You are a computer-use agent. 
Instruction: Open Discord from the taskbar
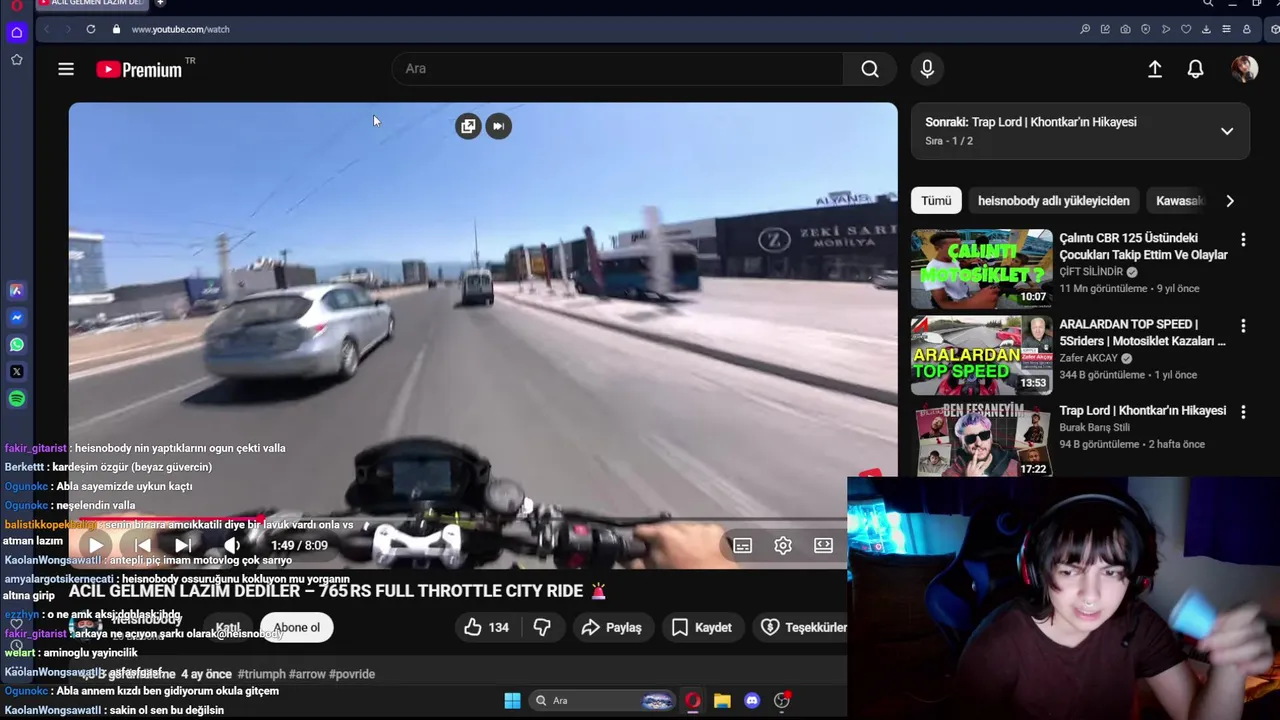[x=752, y=700]
